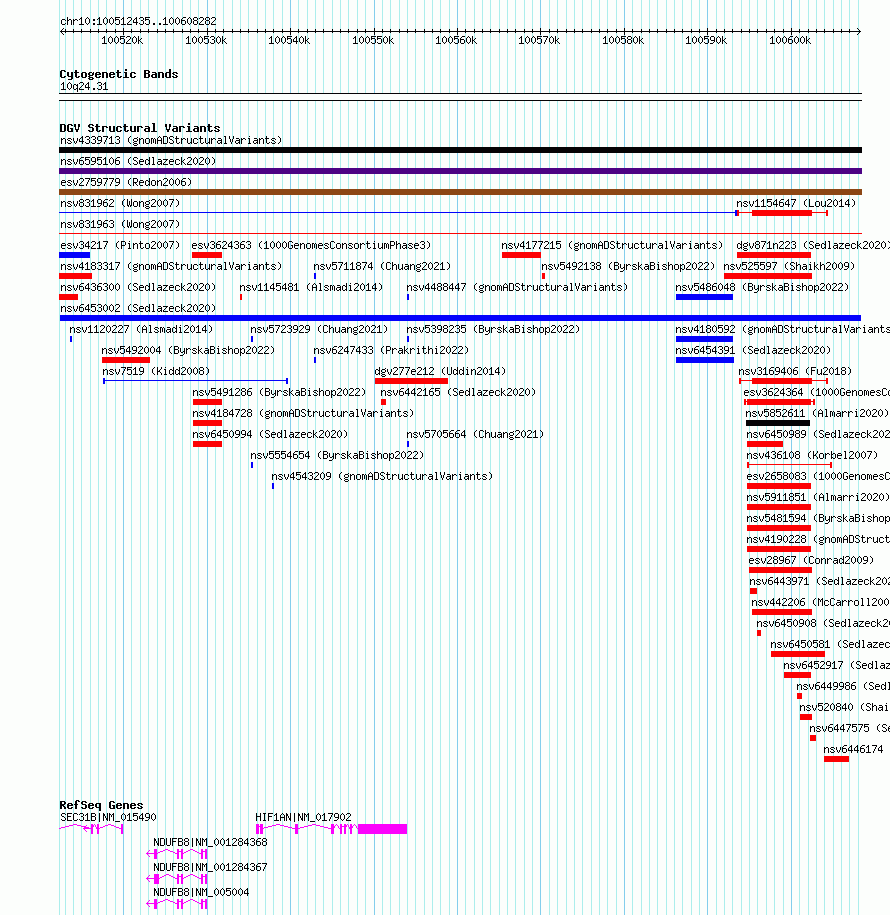The image size is (890, 915).
Task: Select nsv5911851 (Almarri2020) label
Action: [818, 497]
